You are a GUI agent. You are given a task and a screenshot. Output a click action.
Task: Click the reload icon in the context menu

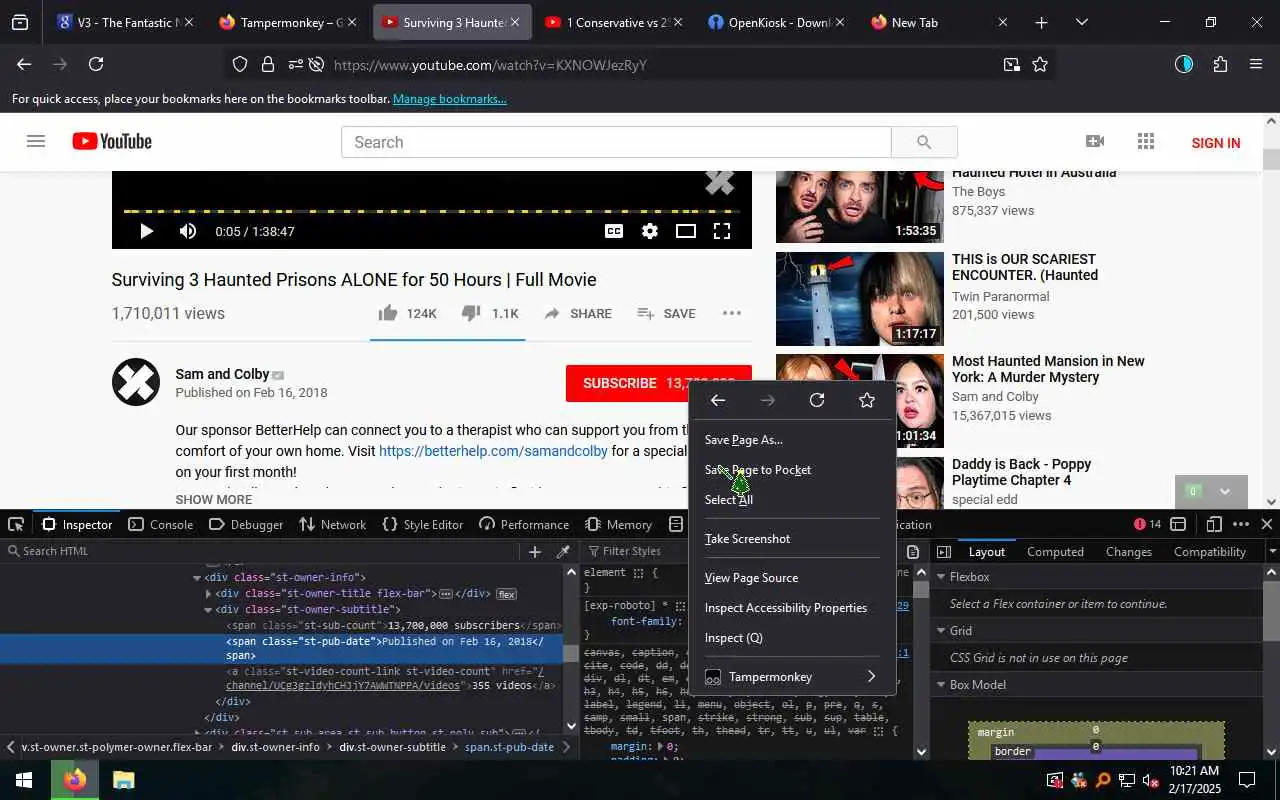pos(817,400)
